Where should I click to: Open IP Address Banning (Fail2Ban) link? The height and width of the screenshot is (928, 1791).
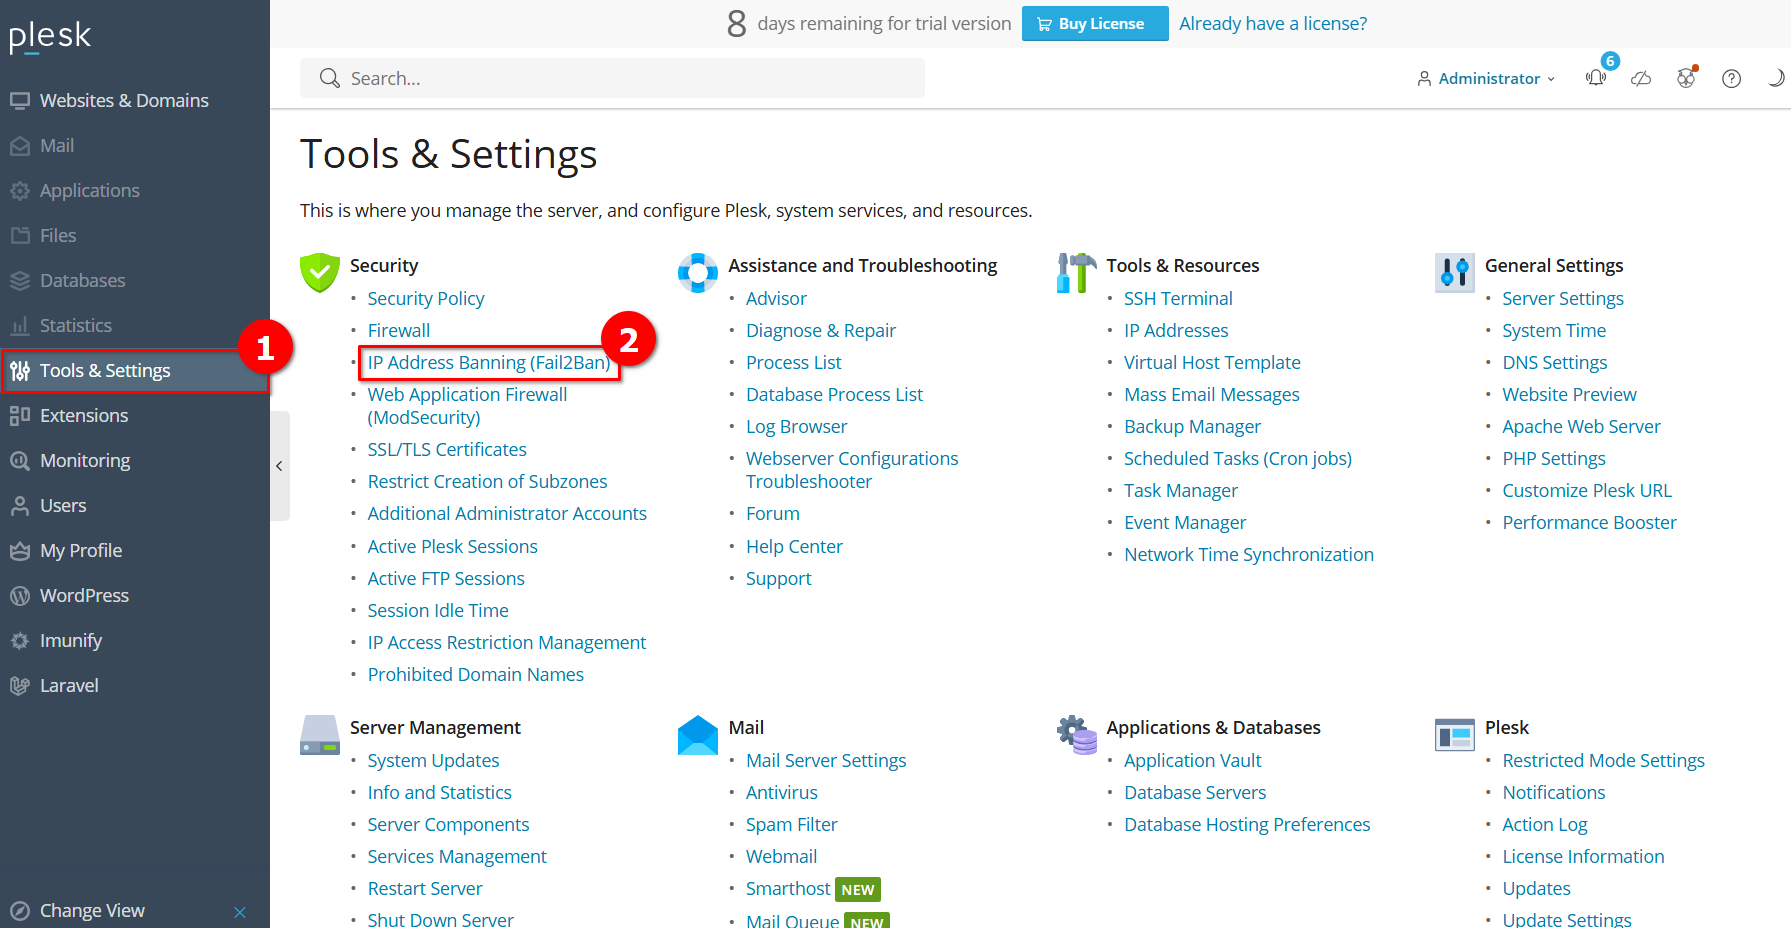coord(488,363)
